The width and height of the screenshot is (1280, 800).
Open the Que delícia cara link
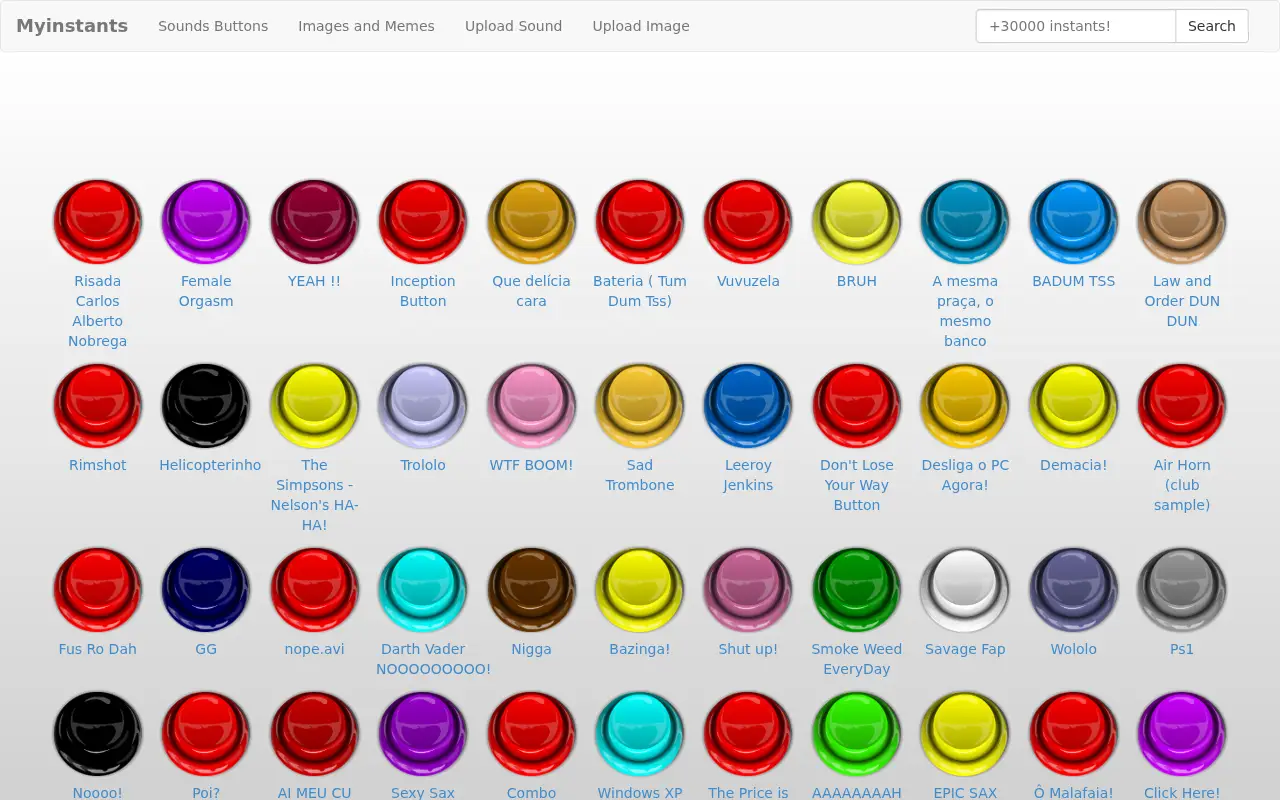[x=531, y=291]
